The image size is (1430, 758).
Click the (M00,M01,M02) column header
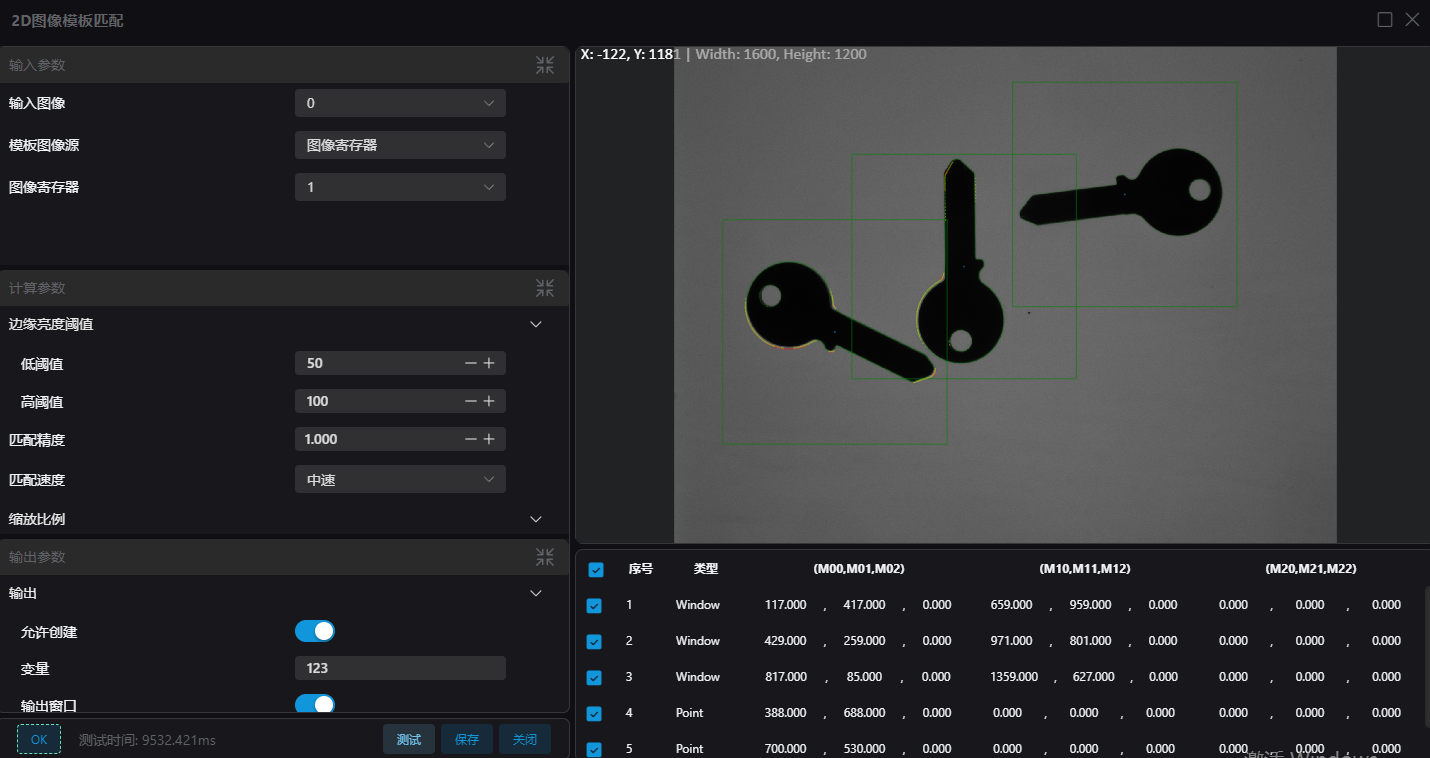(x=859, y=568)
